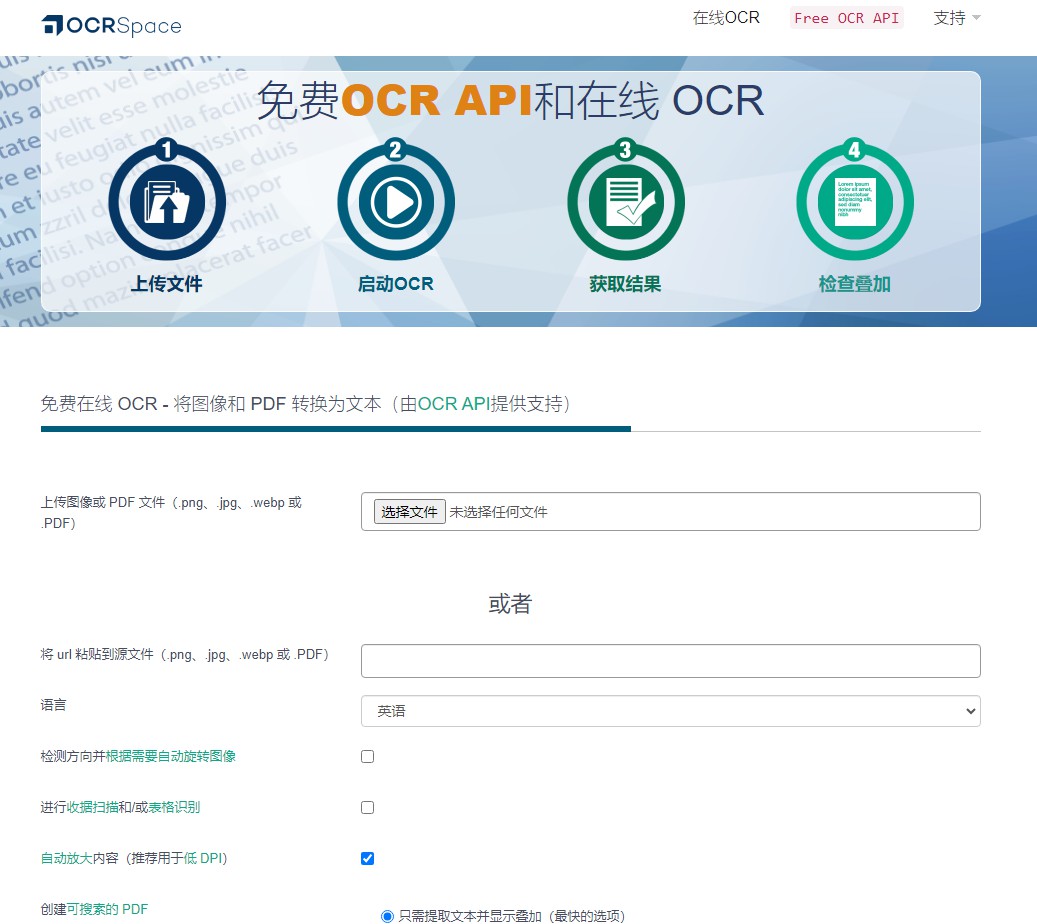The height and width of the screenshot is (924, 1037).
Task: Click the step 1 upload file icon
Action: pos(167,200)
